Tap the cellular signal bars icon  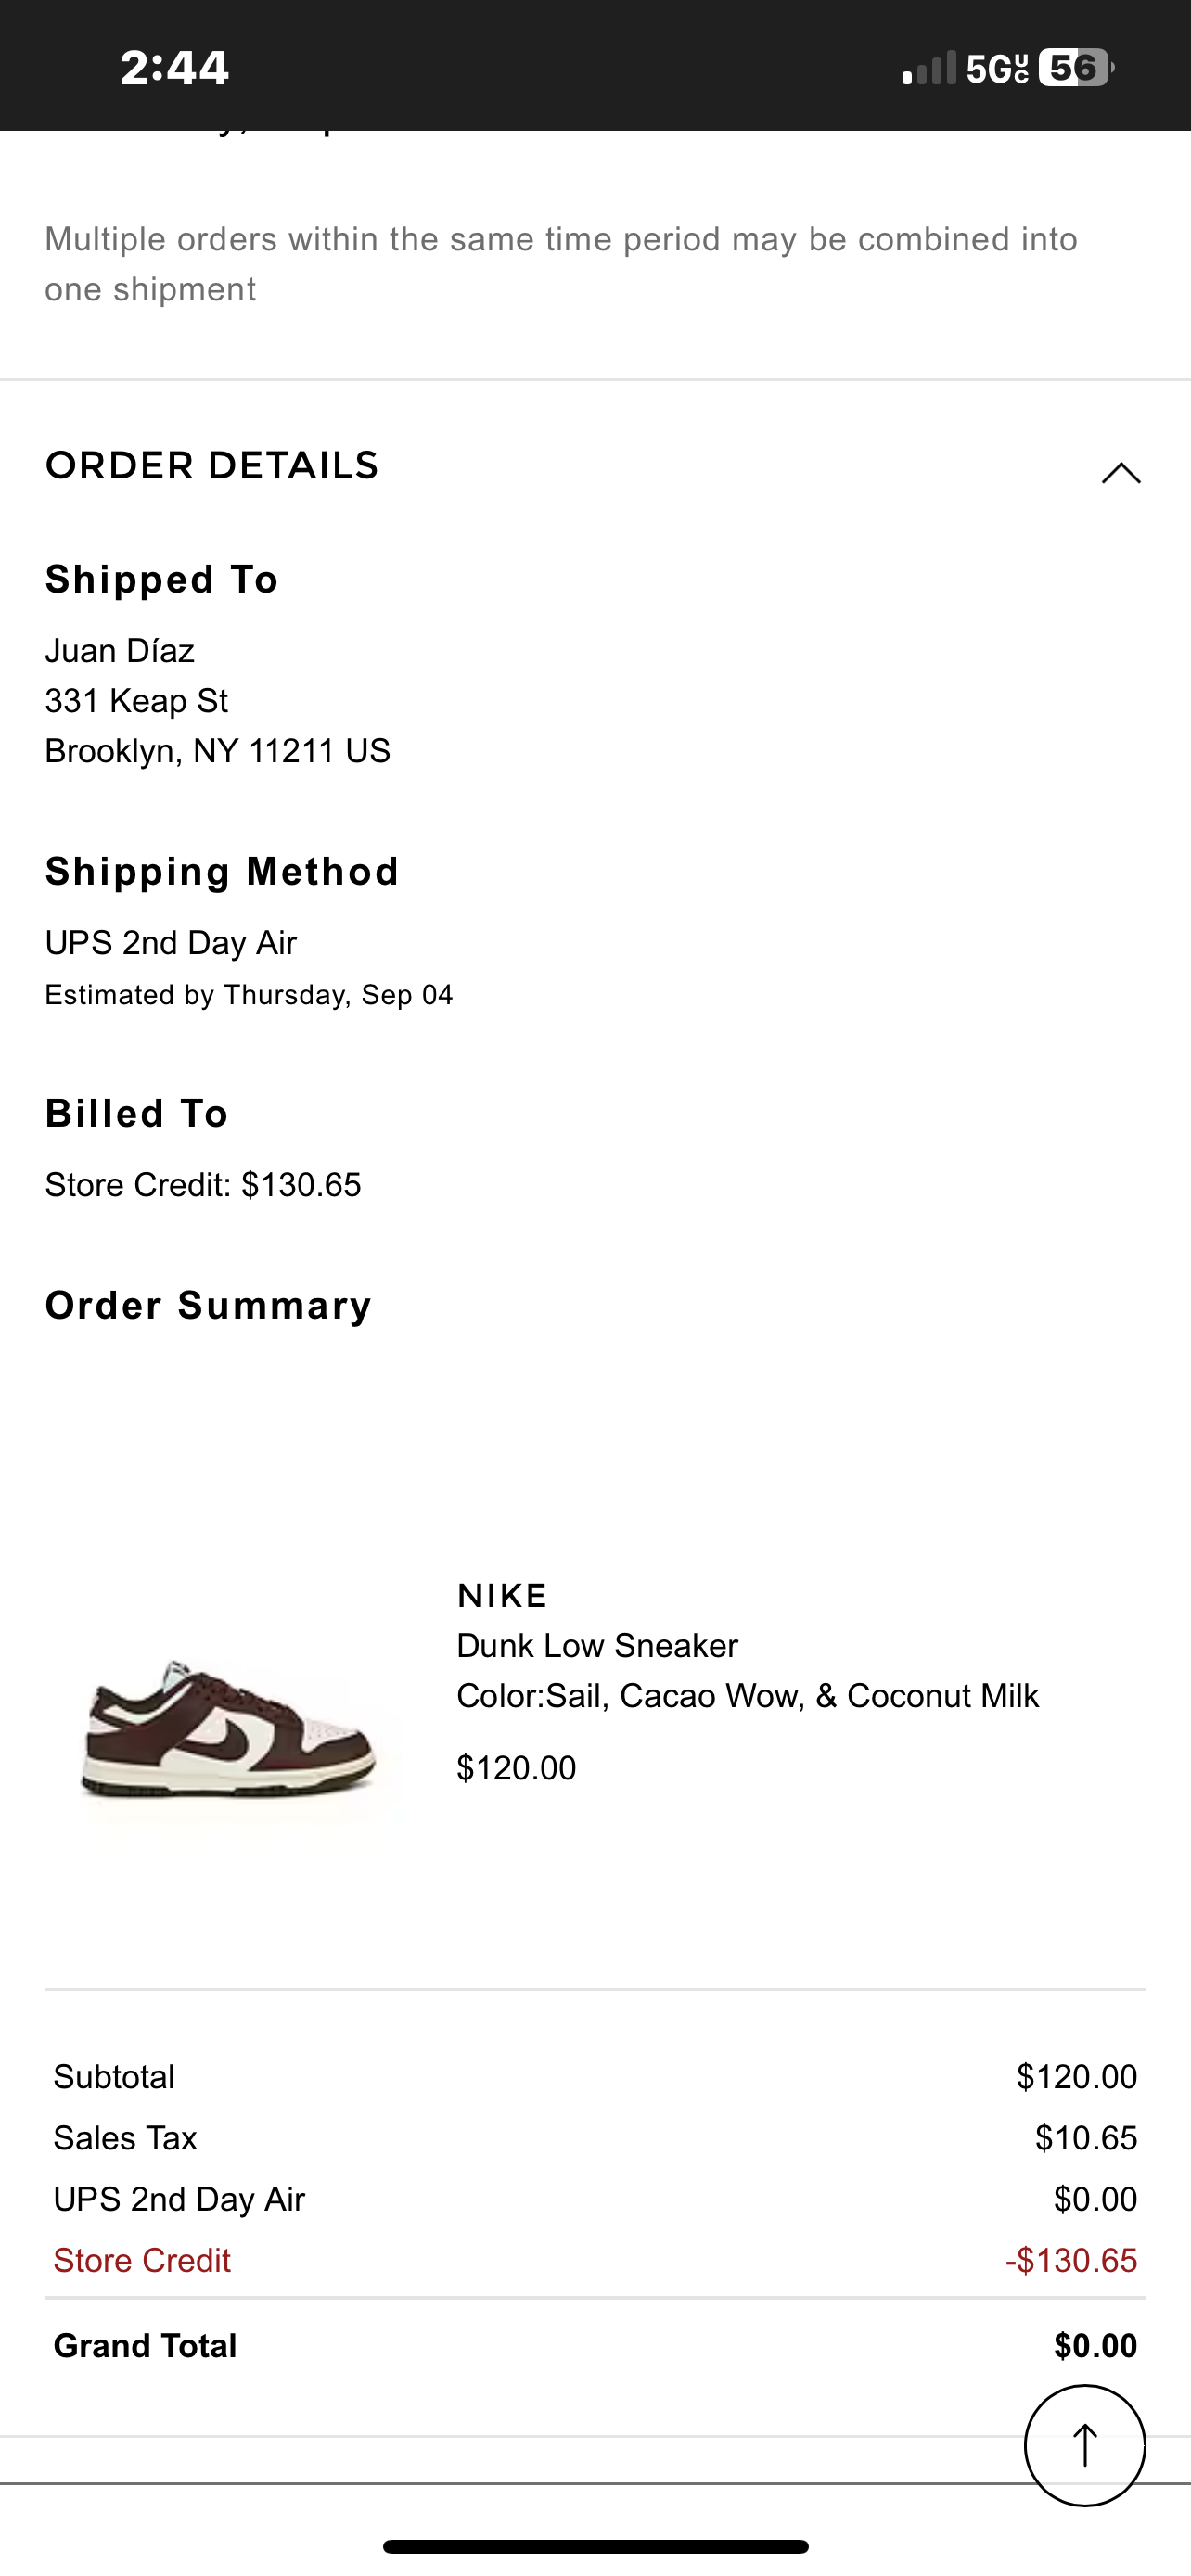point(929,69)
